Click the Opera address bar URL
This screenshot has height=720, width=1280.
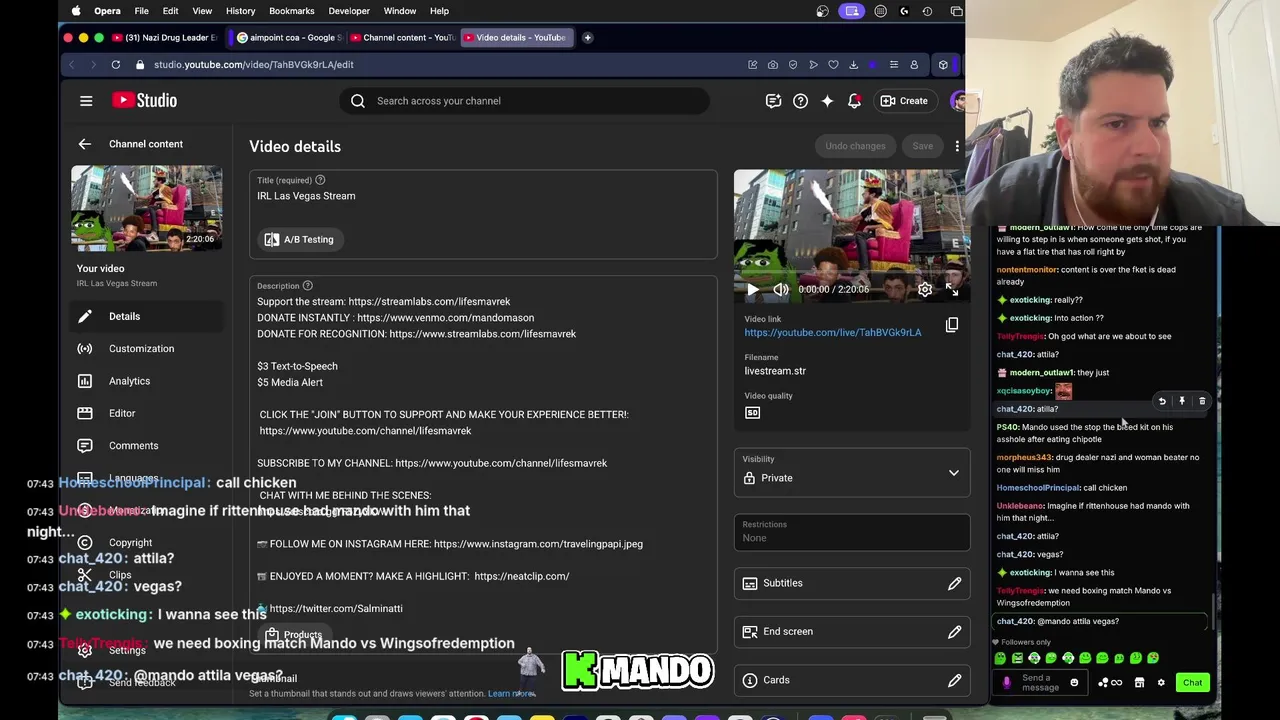254,64
